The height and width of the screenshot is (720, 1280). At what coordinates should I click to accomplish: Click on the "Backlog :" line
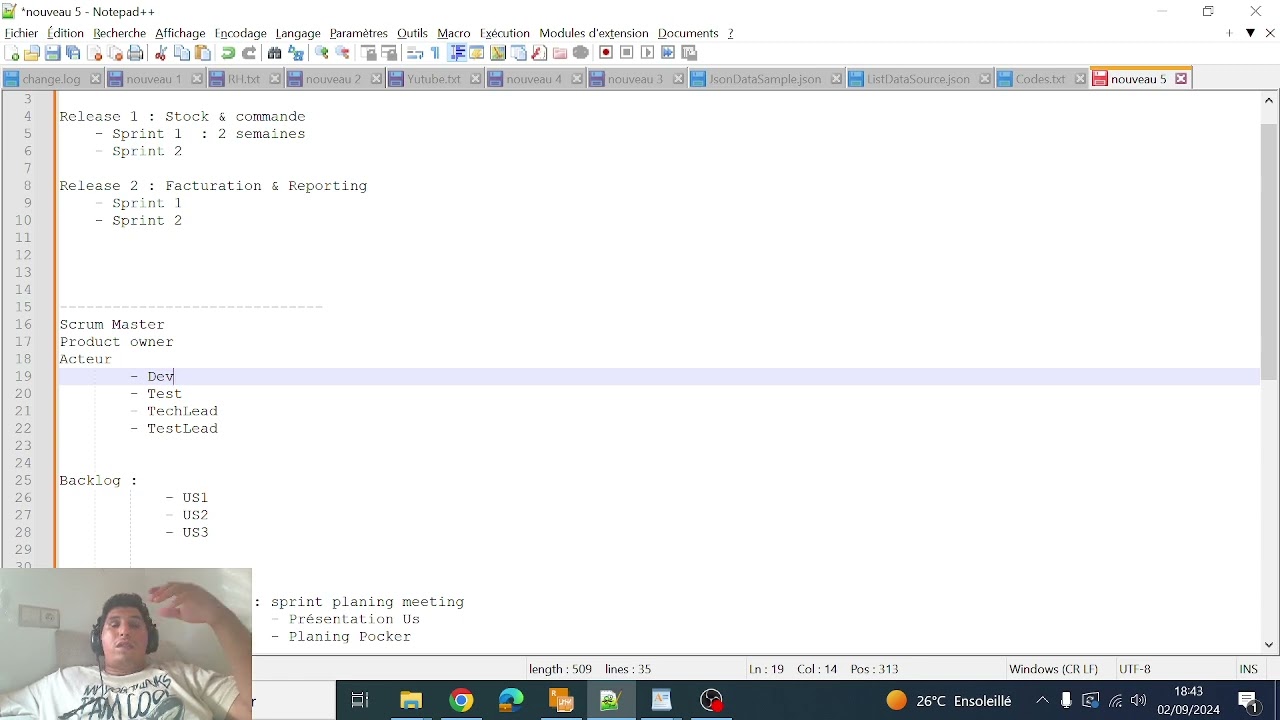98,480
